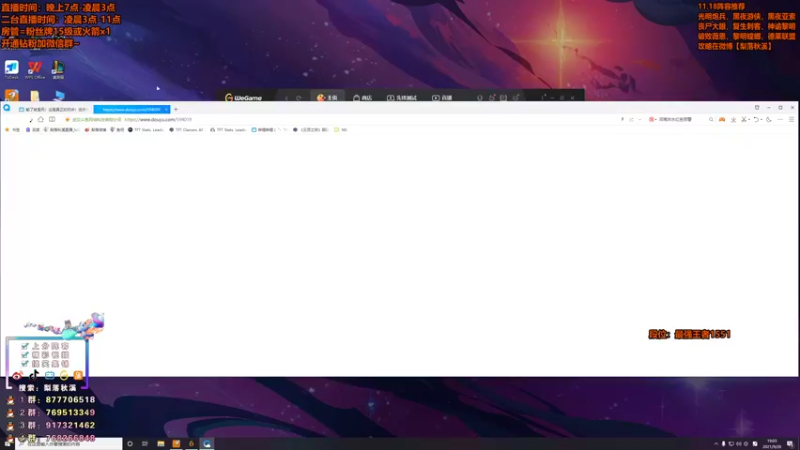
Task: Tick the first checkbox in the overlay widget
Action: click(x=24, y=346)
